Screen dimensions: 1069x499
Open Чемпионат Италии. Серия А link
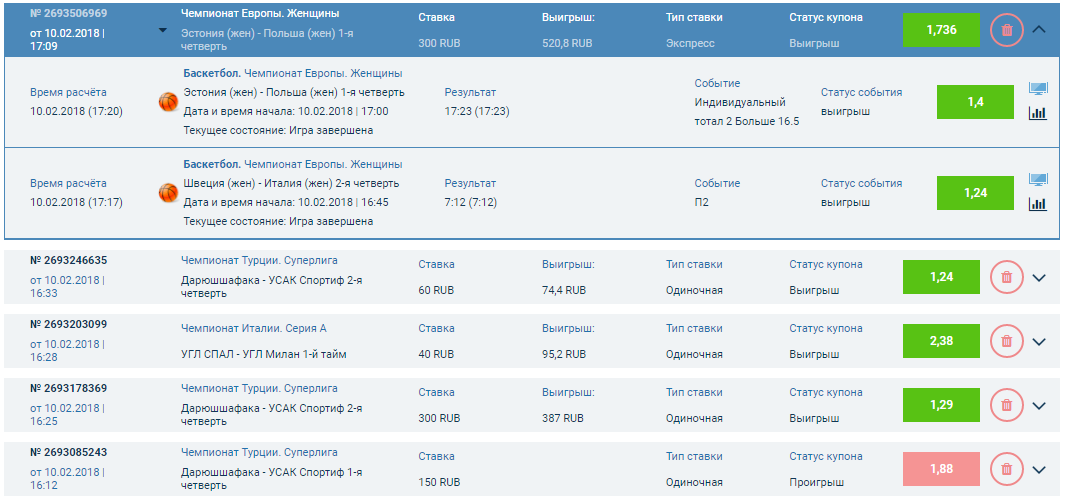point(253,328)
